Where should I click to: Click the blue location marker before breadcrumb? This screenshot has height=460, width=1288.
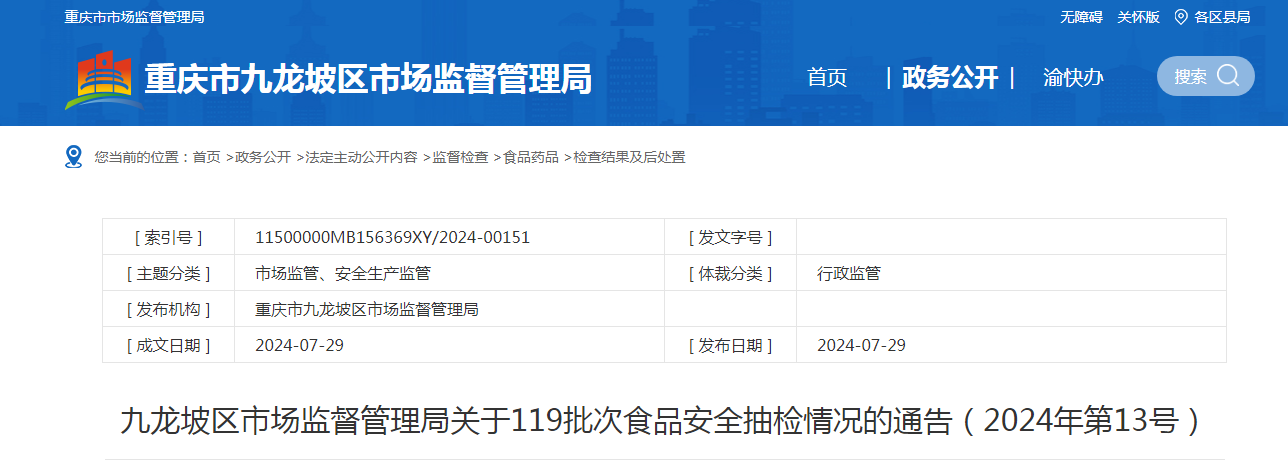click(73, 157)
